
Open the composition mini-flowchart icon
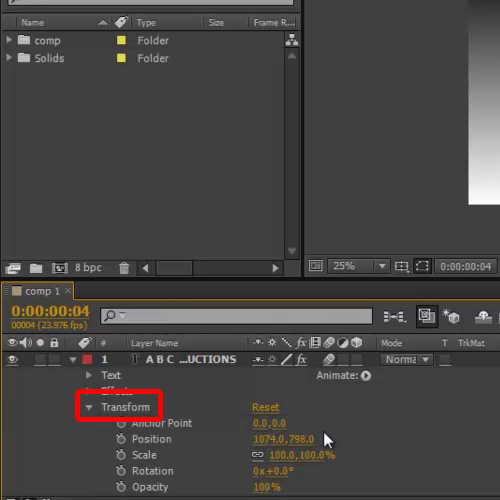pyautogui.click(x=395, y=316)
